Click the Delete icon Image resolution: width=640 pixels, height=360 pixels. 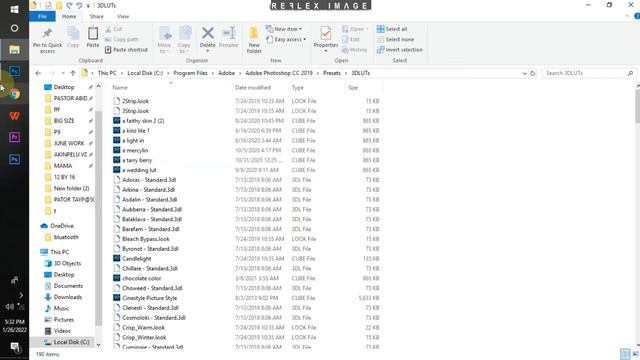208,33
